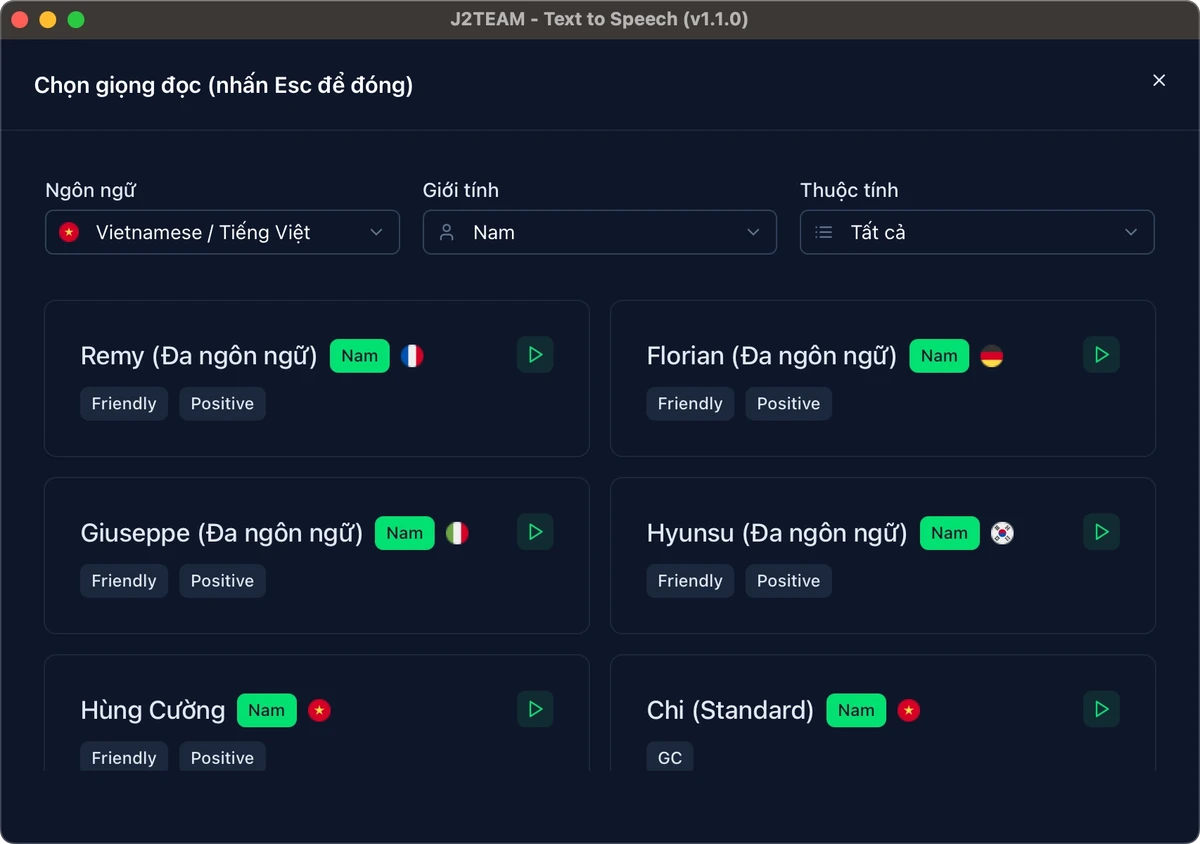The width and height of the screenshot is (1200, 844).
Task: Choose the Hyunsu (Đa ngôn ngữ) voice name
Action: (x=777, y=533)
